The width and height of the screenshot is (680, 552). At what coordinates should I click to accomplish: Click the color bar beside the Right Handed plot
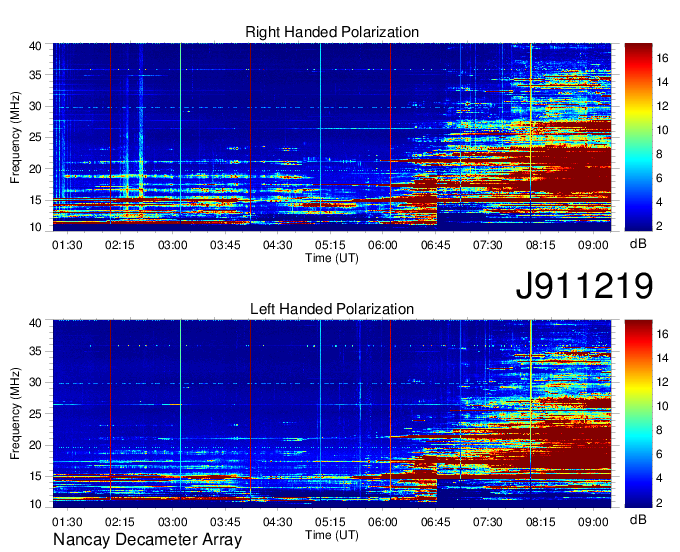click(x=638, y=137)
